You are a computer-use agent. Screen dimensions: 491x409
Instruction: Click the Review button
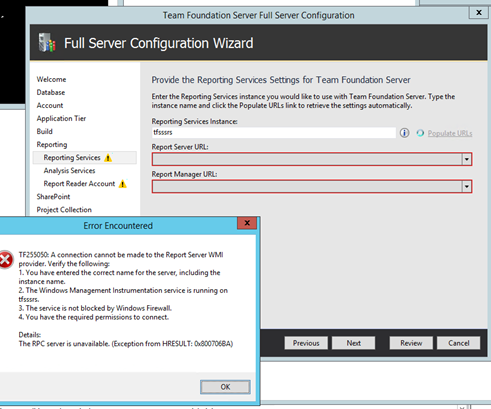coord(411,343)
